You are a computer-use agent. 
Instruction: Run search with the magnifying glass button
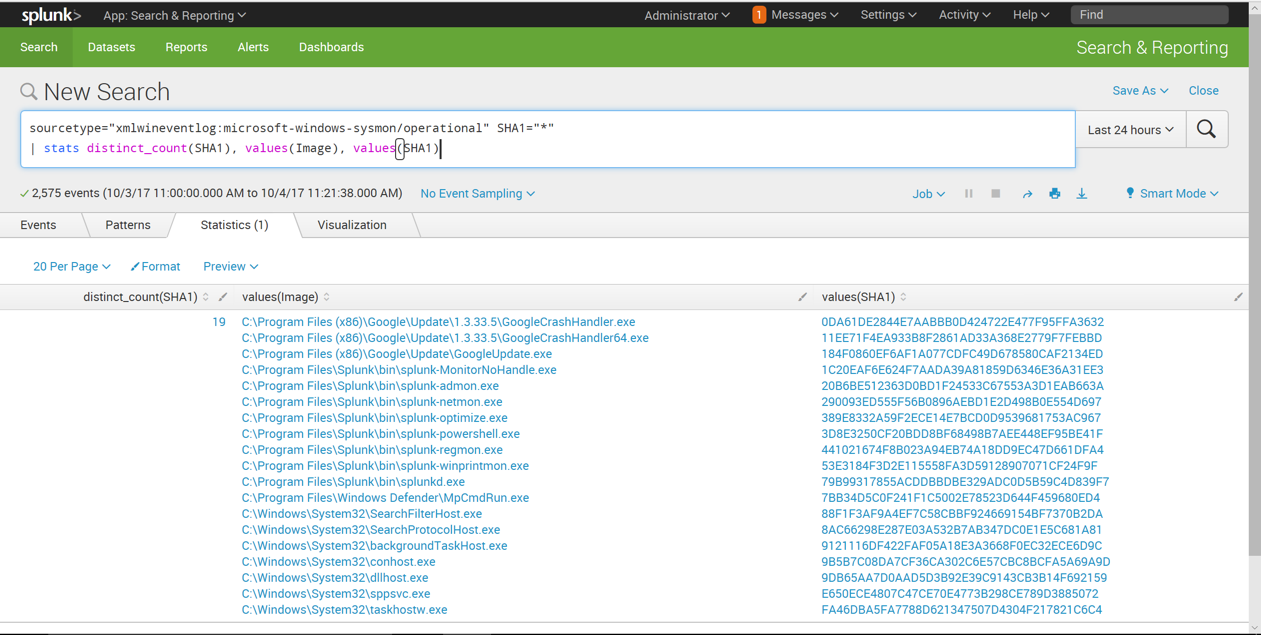point(1206,130)
